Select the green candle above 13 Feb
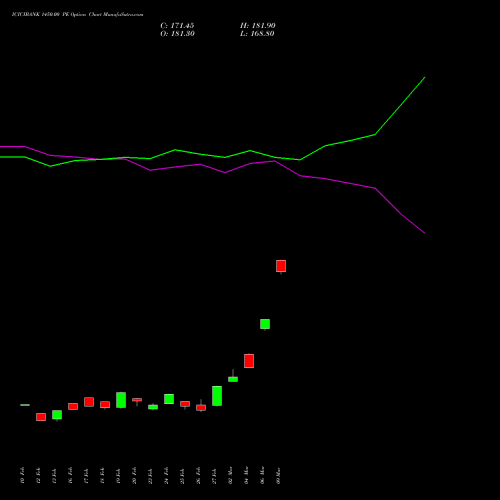The width and height of the screenshot is (500, 500). pos(57,415)
